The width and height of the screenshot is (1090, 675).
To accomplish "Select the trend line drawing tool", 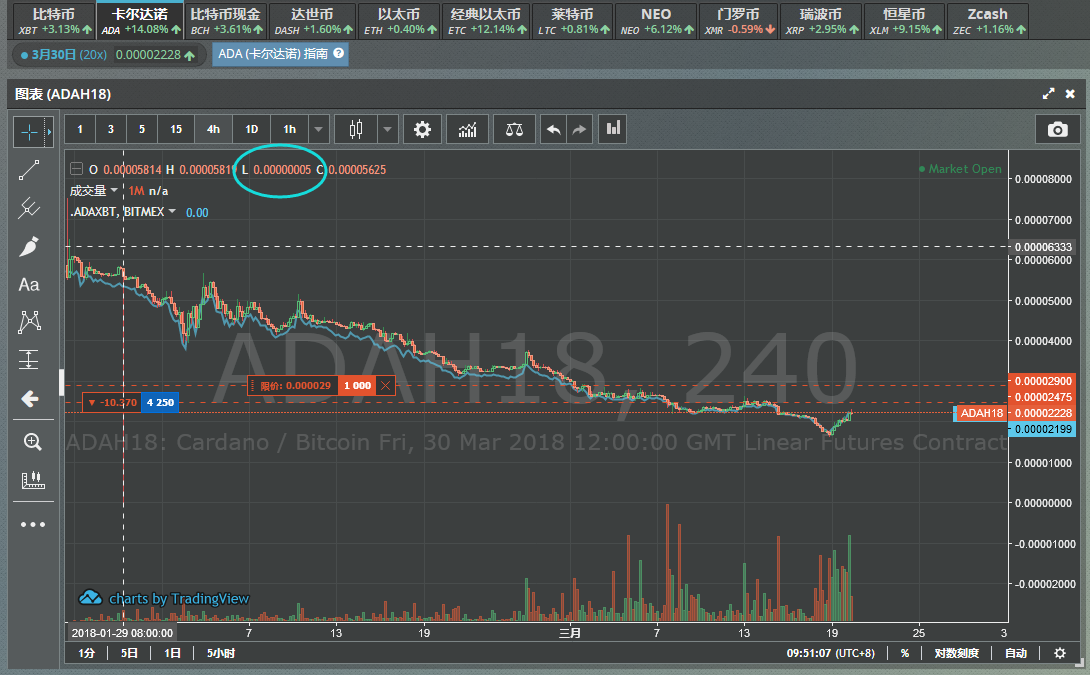I will (29, 170).
